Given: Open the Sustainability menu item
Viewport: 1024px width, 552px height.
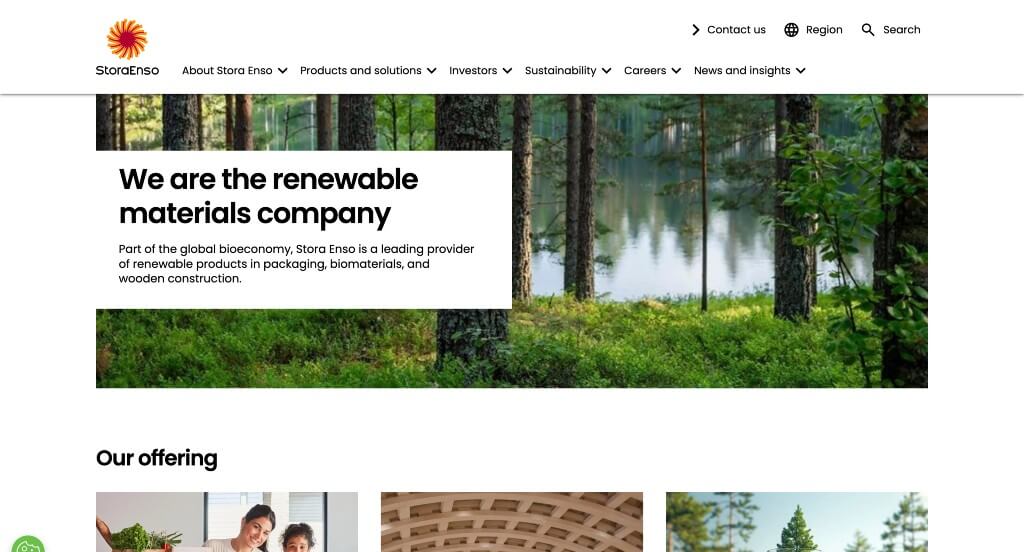Looking at the screenshot, I should (x=560, y=71).
